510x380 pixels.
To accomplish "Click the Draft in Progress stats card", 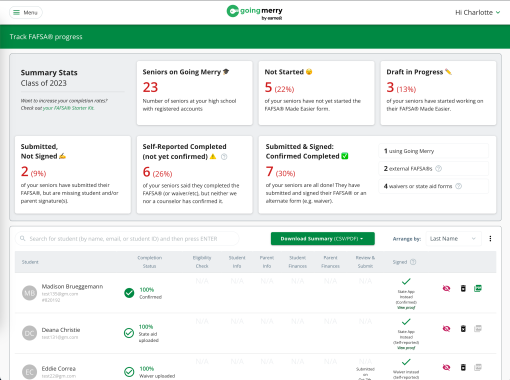I will (x=438, y=93).
